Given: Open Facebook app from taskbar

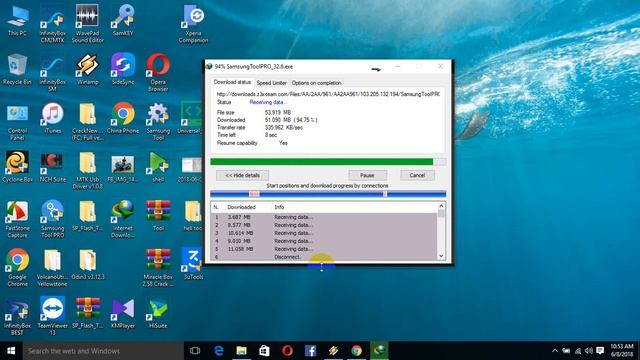Looking at the screenshot, I should [310, 351].
